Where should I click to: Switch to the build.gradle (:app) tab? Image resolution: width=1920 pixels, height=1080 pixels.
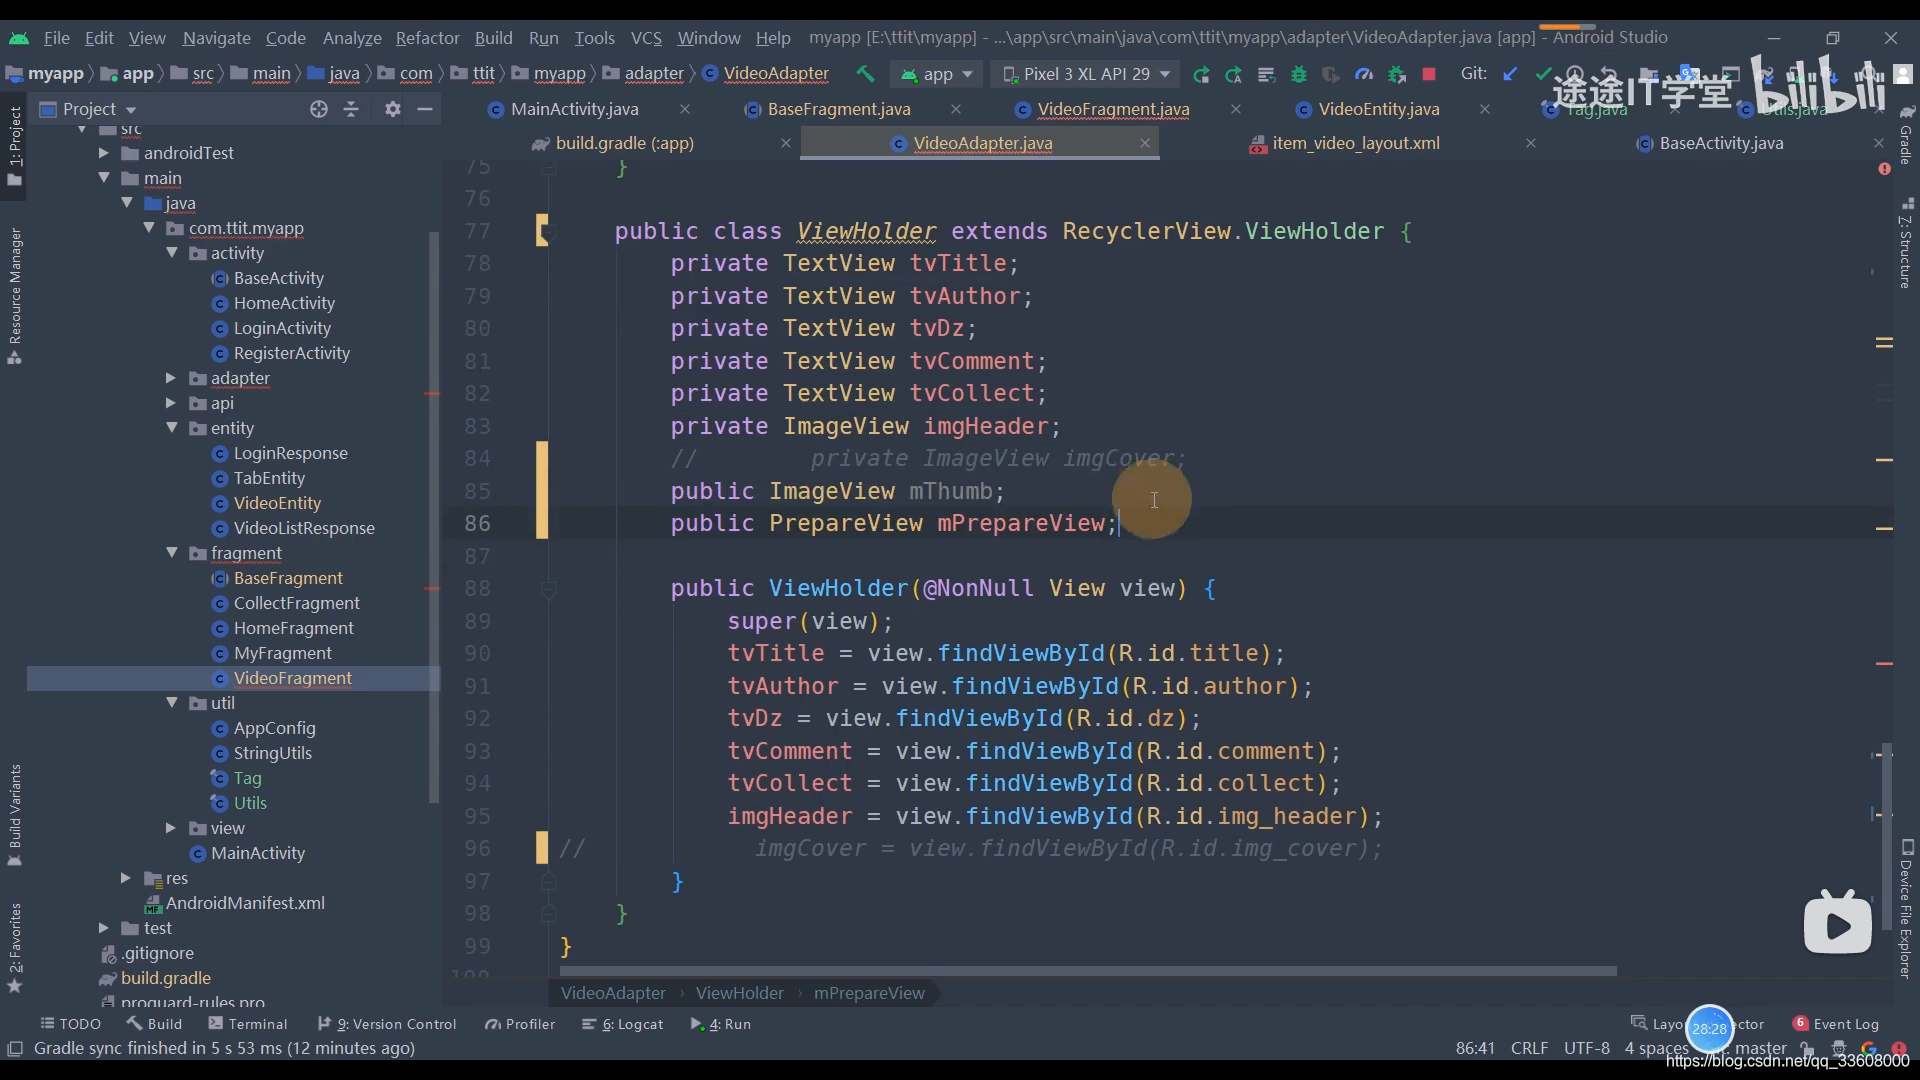[624, 143]
